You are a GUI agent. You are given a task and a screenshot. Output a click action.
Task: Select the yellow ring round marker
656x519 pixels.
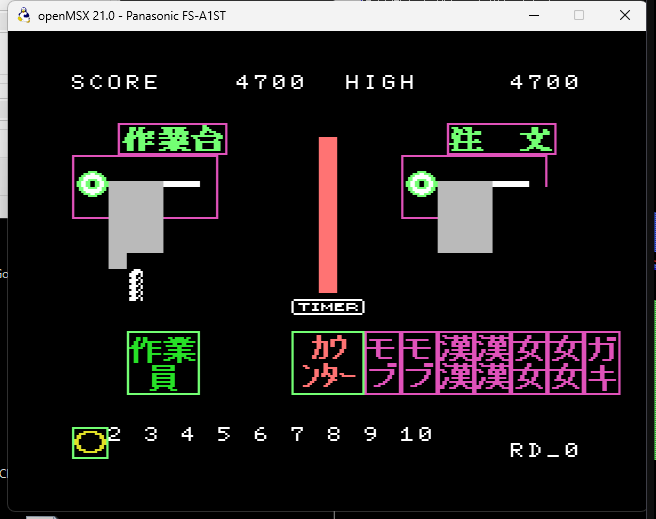90,442
